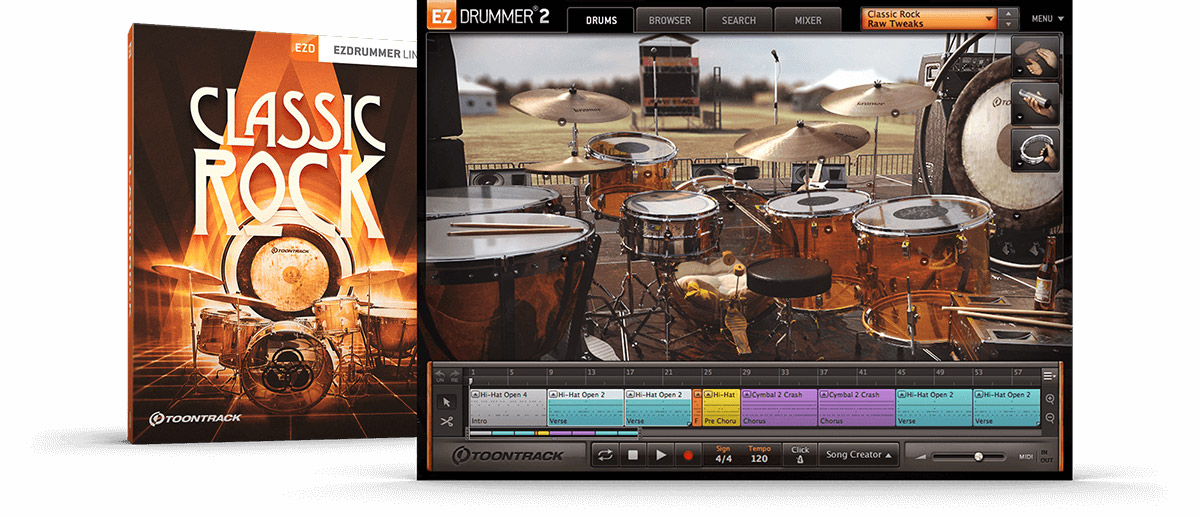Toggle the Click metronome
Screen dimensions: 1200x517
coord(799,455)
